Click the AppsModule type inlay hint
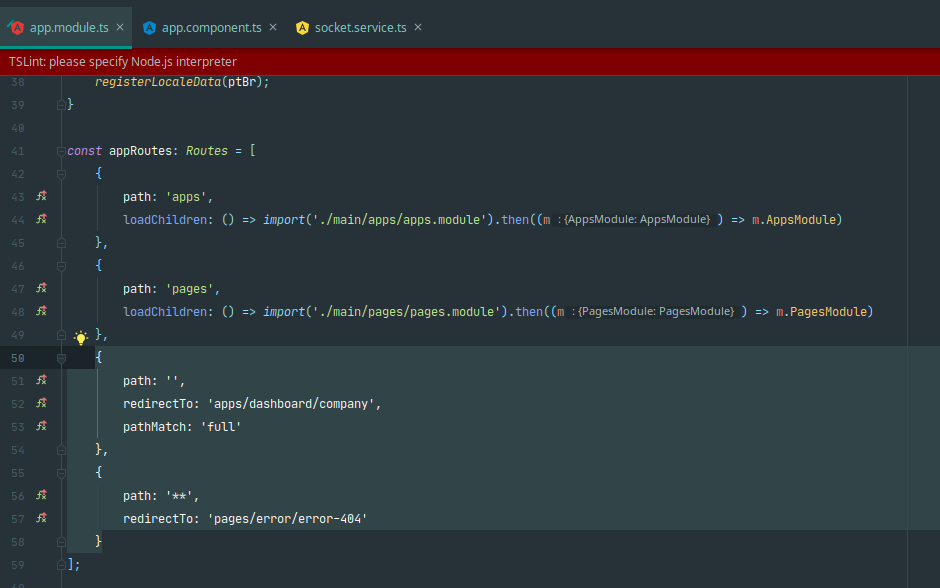Viewport: 940px width, 588px height. click(634, 219)
